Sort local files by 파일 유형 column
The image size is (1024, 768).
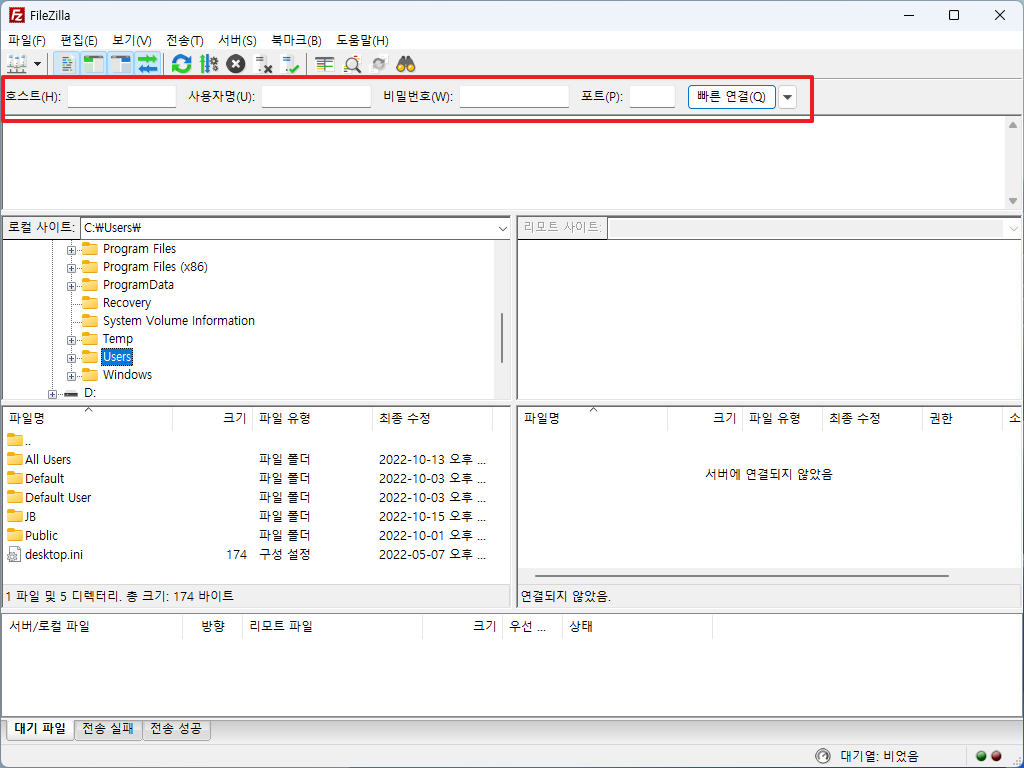(312, 419)
